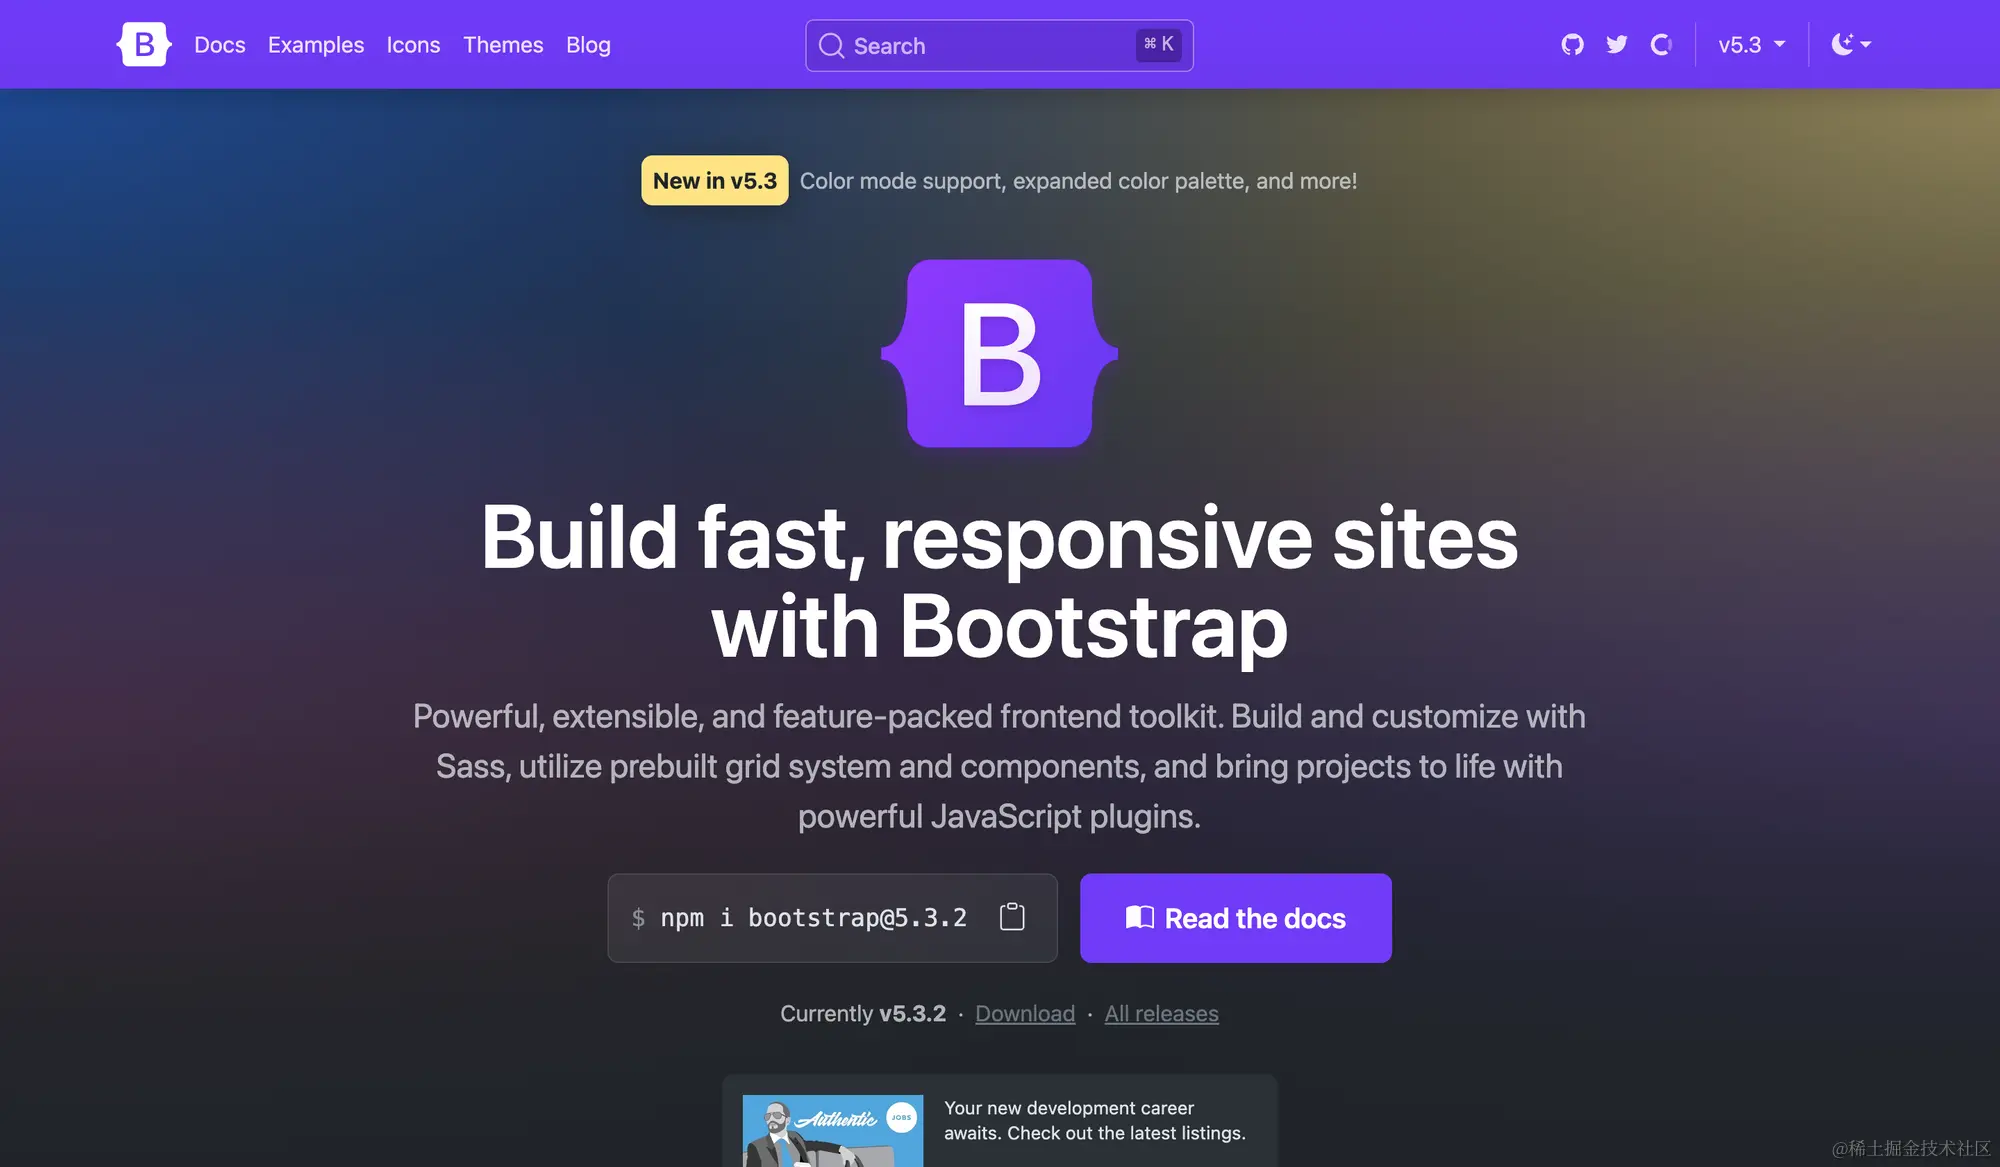This screenshot has width=2000, height=1167.
Task: Open the Themes nav link
Action: (503, 45)
